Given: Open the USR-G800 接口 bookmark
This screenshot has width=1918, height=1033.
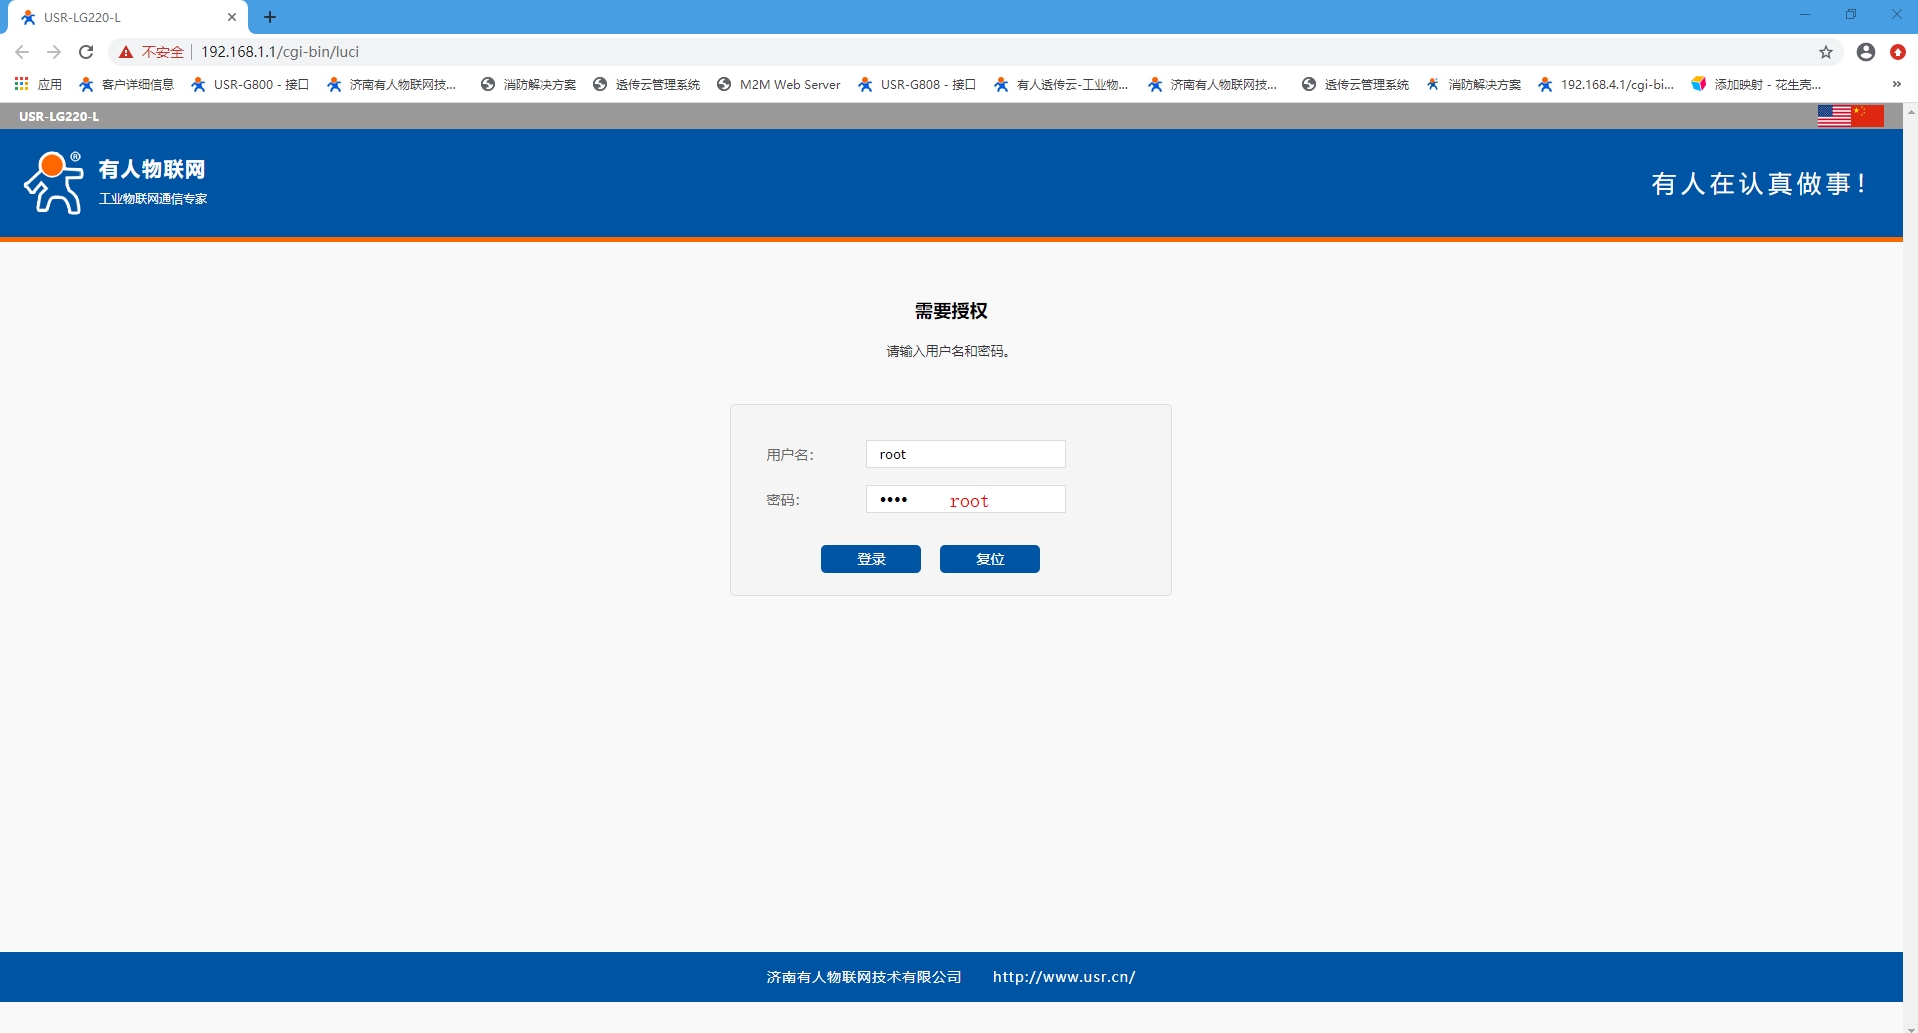Looking at the screenshot, I should 250,84.
